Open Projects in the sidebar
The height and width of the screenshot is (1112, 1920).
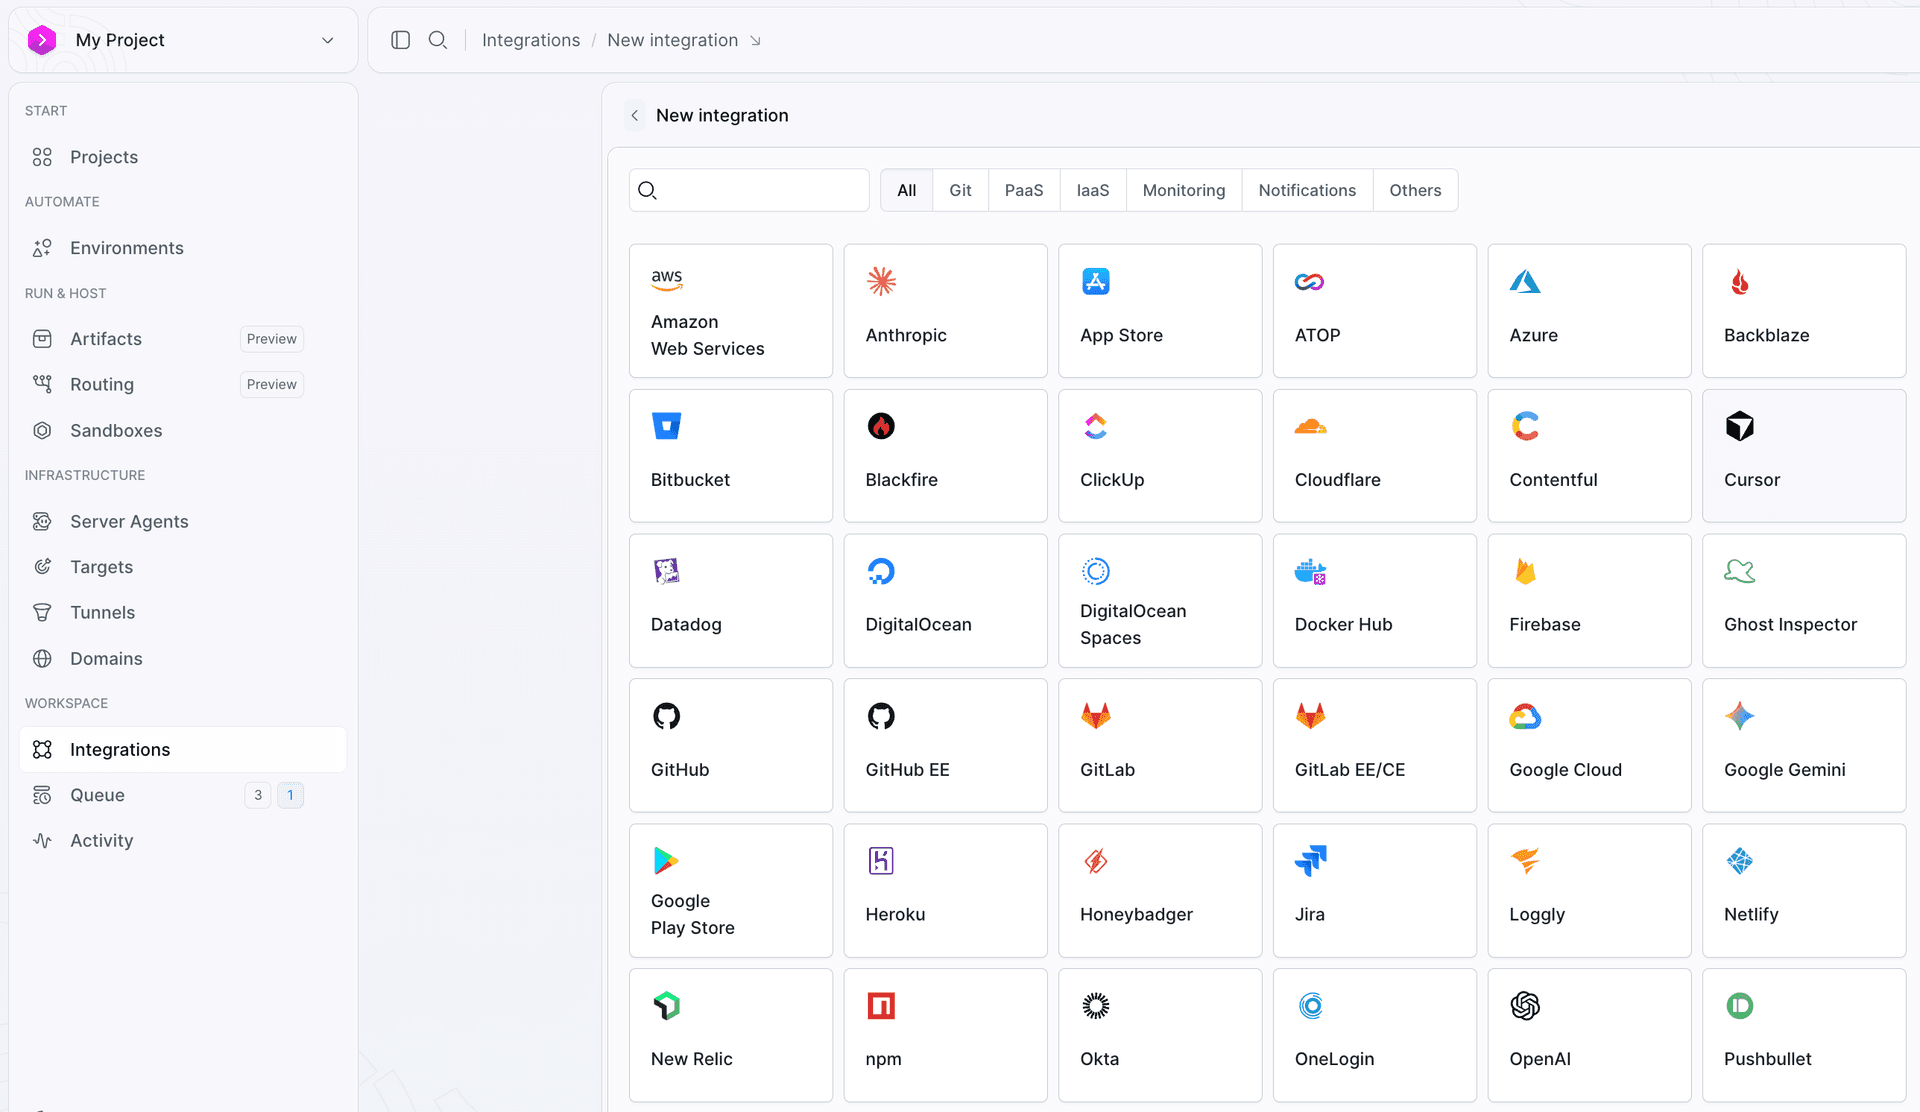coord(183,157)
